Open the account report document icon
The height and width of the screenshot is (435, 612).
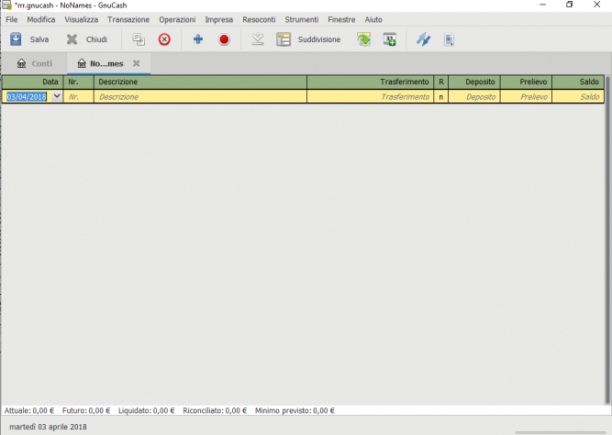click(x=449, y=39)
